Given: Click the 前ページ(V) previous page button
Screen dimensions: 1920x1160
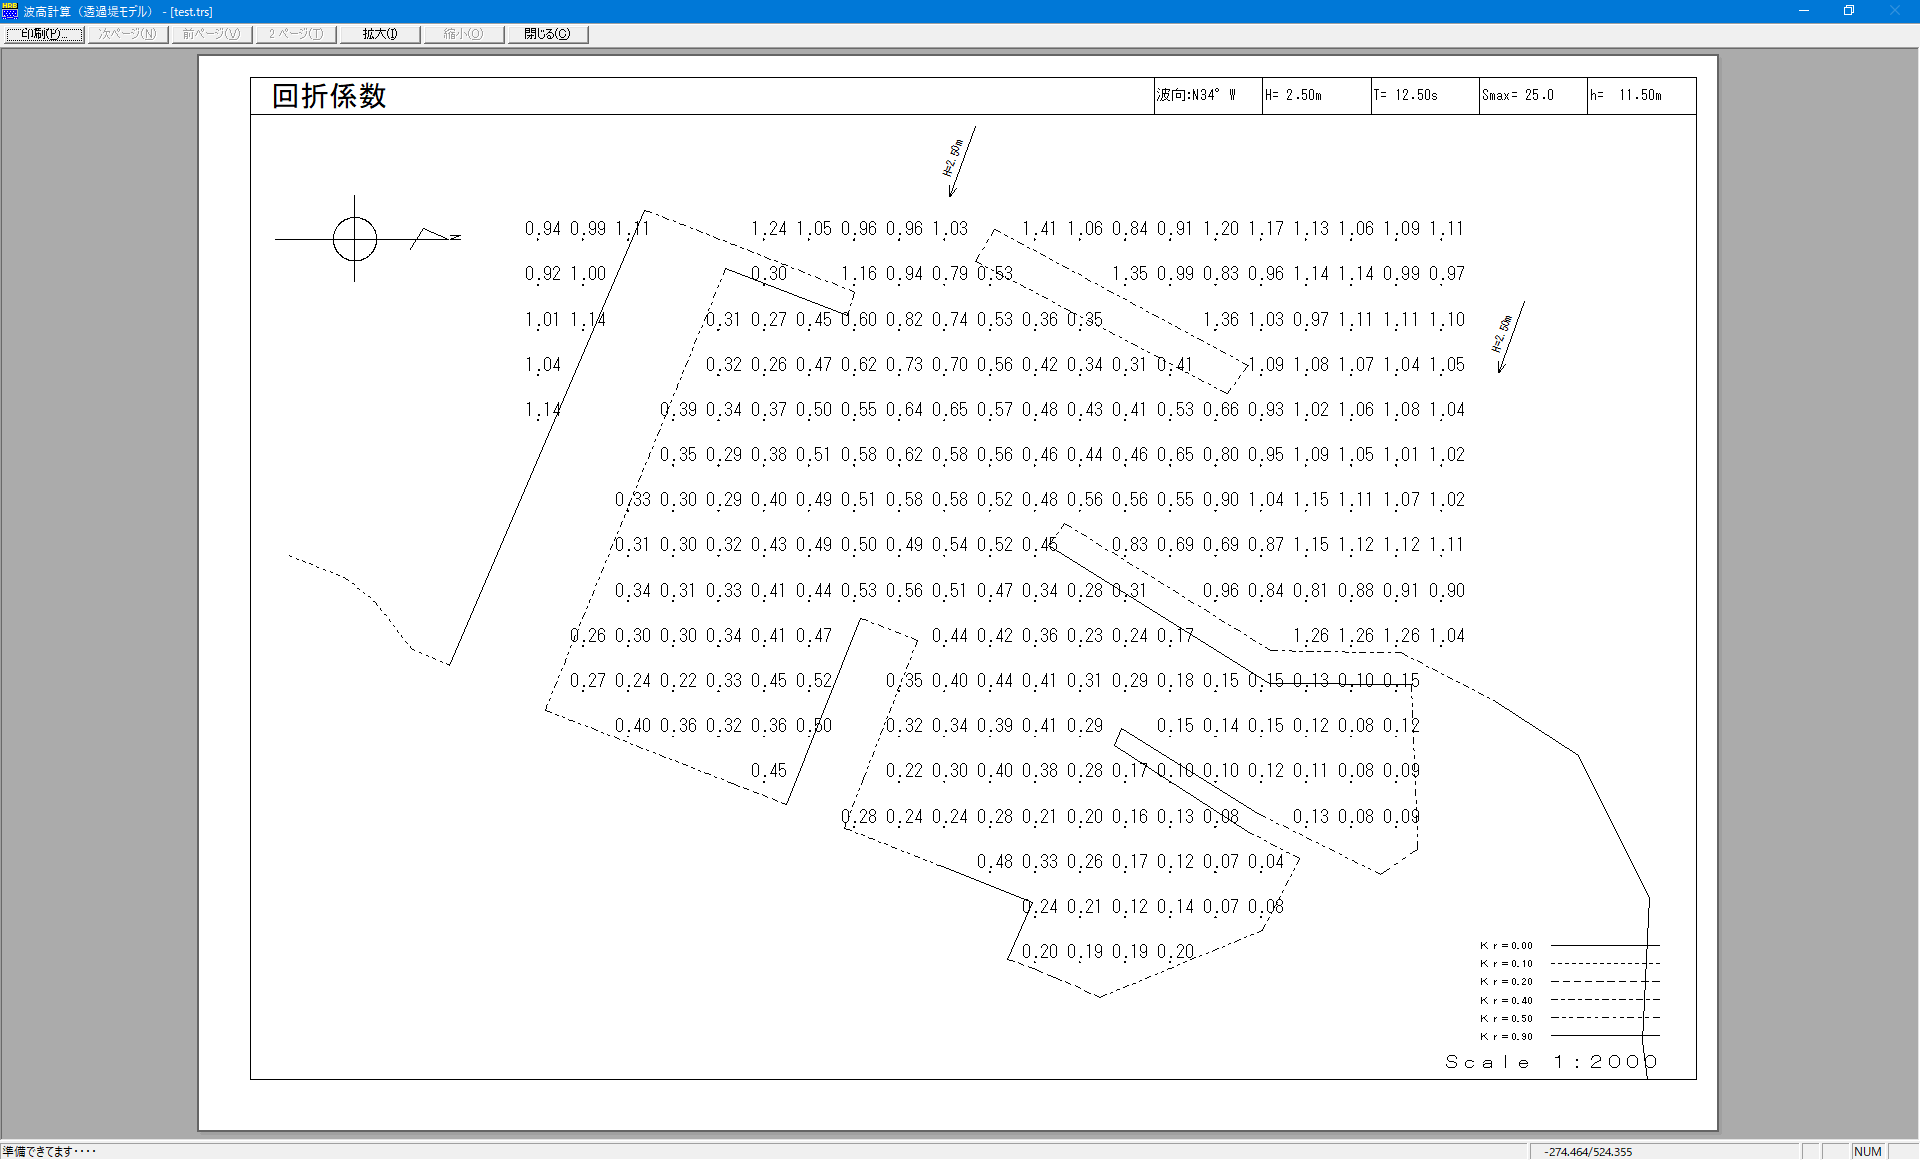Looking at the screenshot, I should (x=211, y=34).
